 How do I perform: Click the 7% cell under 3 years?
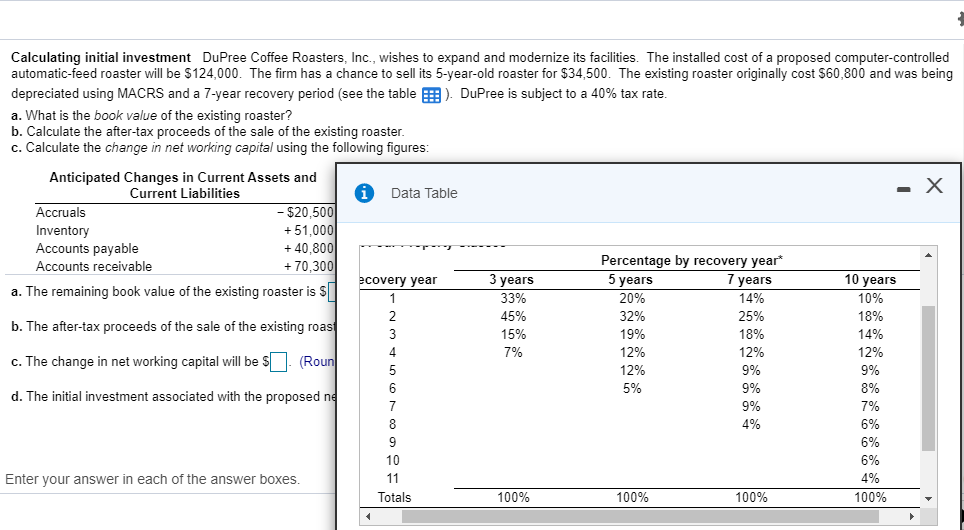pyautogui.click(x=513, y=353)
